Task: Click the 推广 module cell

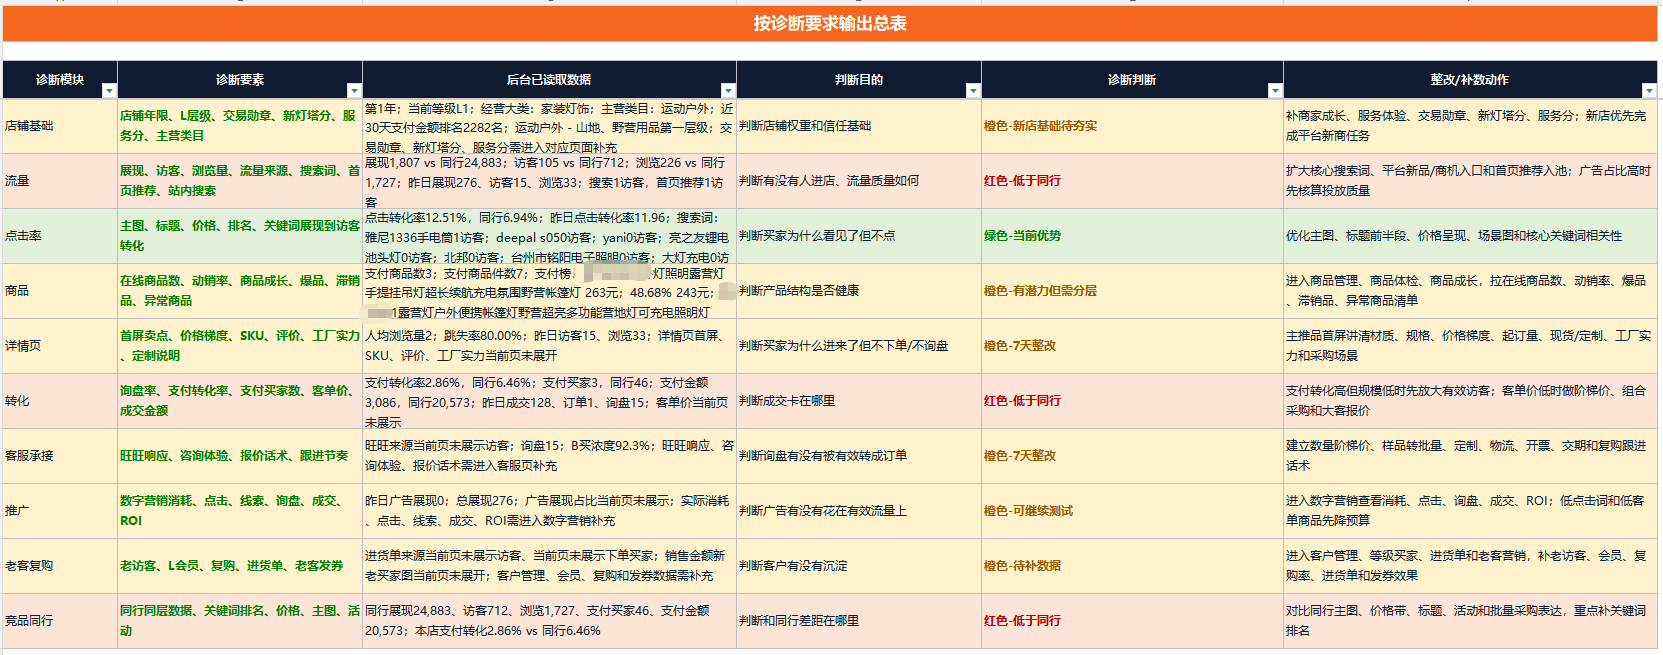Action: (x=60, y=511)
